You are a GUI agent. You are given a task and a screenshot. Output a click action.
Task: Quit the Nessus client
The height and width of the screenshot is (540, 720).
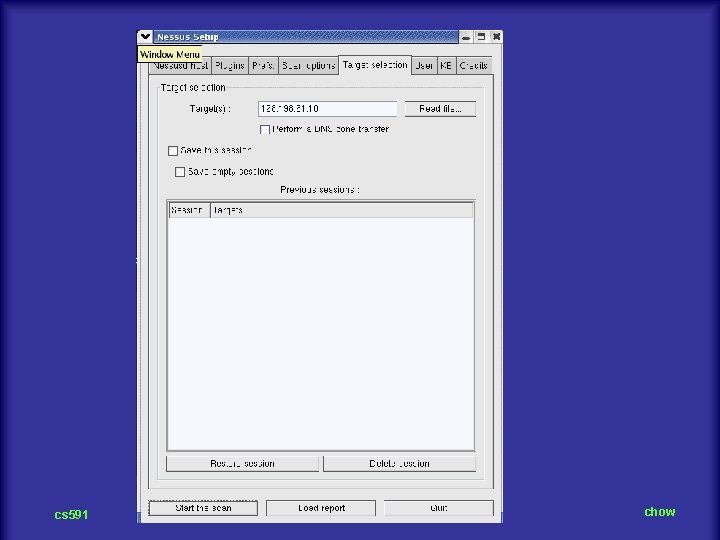439,508
